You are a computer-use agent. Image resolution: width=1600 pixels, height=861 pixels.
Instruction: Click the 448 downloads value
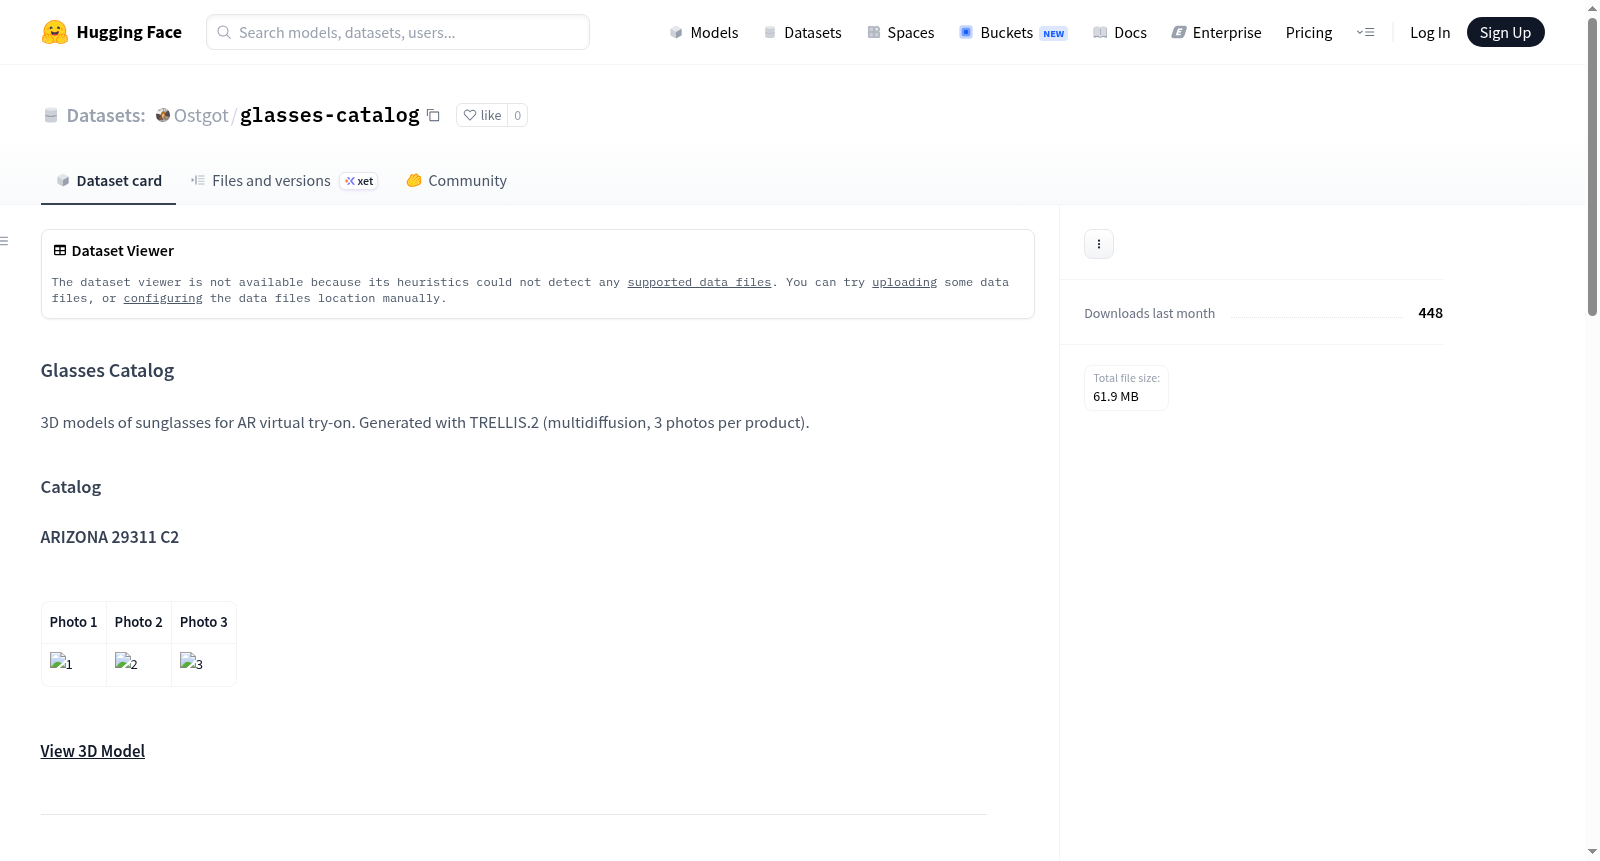click(1431, 313)
